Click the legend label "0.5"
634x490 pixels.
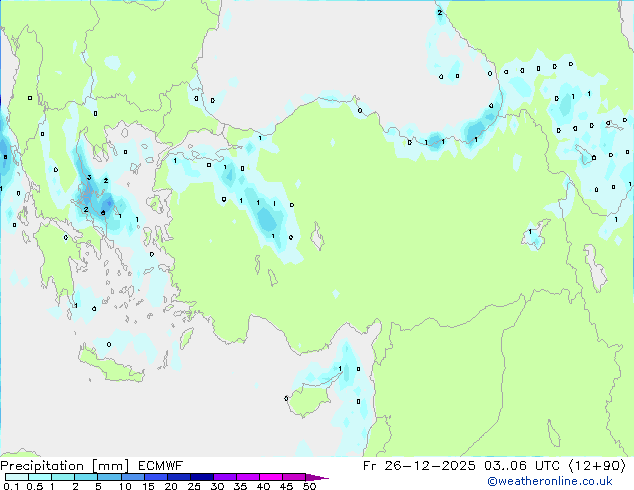(34, 486)
